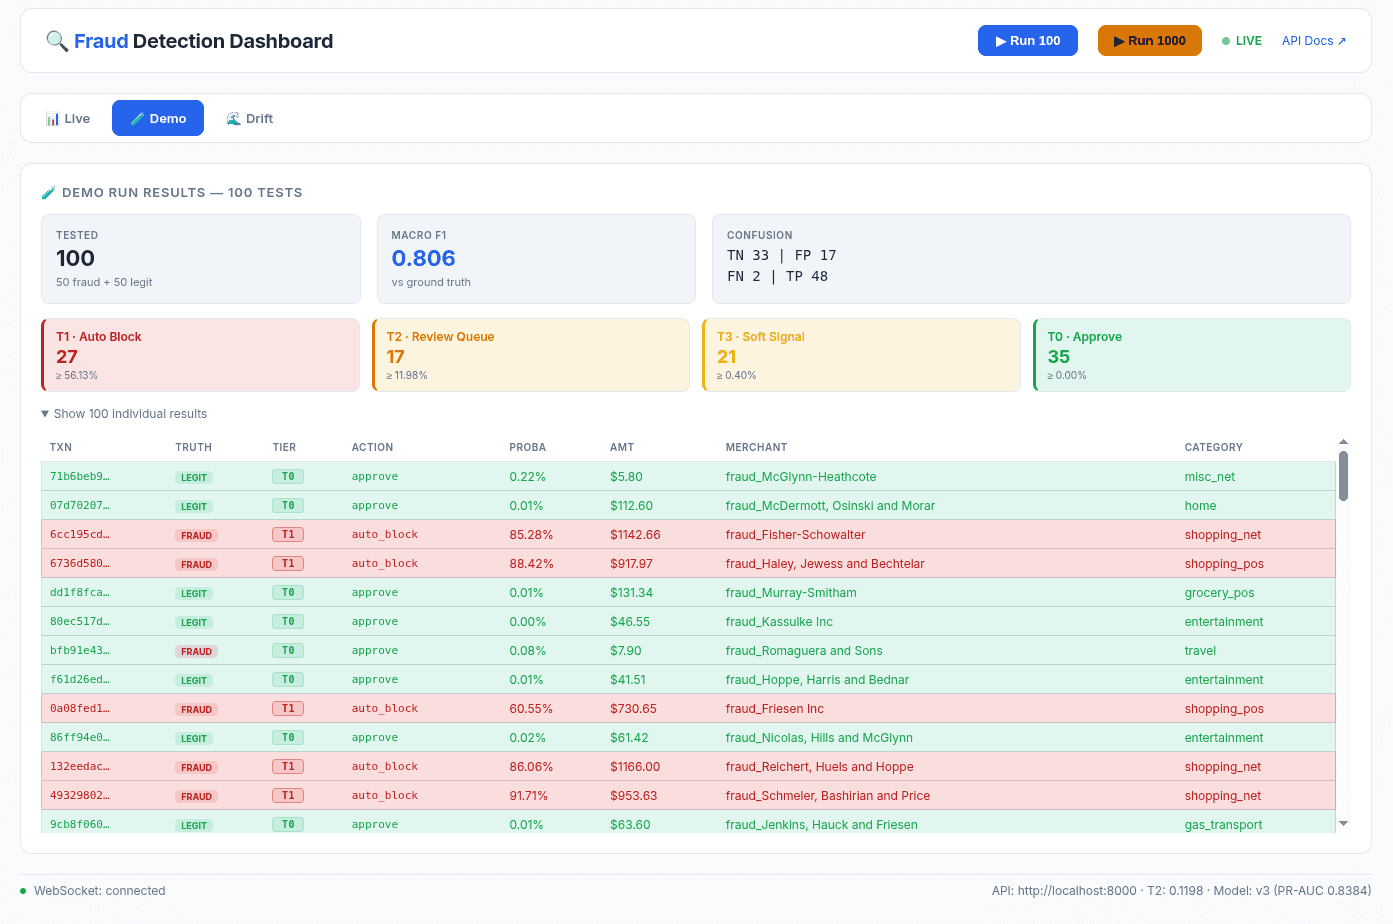1393x924 pixels.
Task: Switch to the Live tab
Action: coord(68,118)
